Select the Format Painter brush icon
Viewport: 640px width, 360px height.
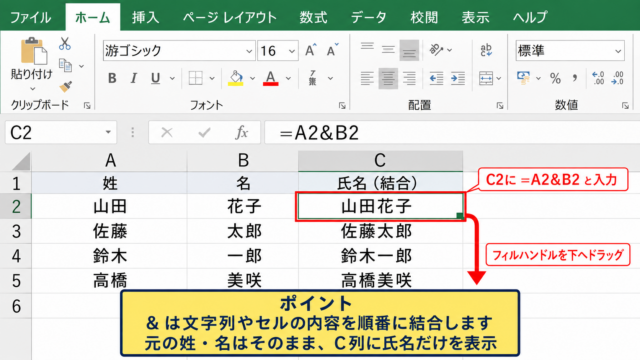point(65,87)
